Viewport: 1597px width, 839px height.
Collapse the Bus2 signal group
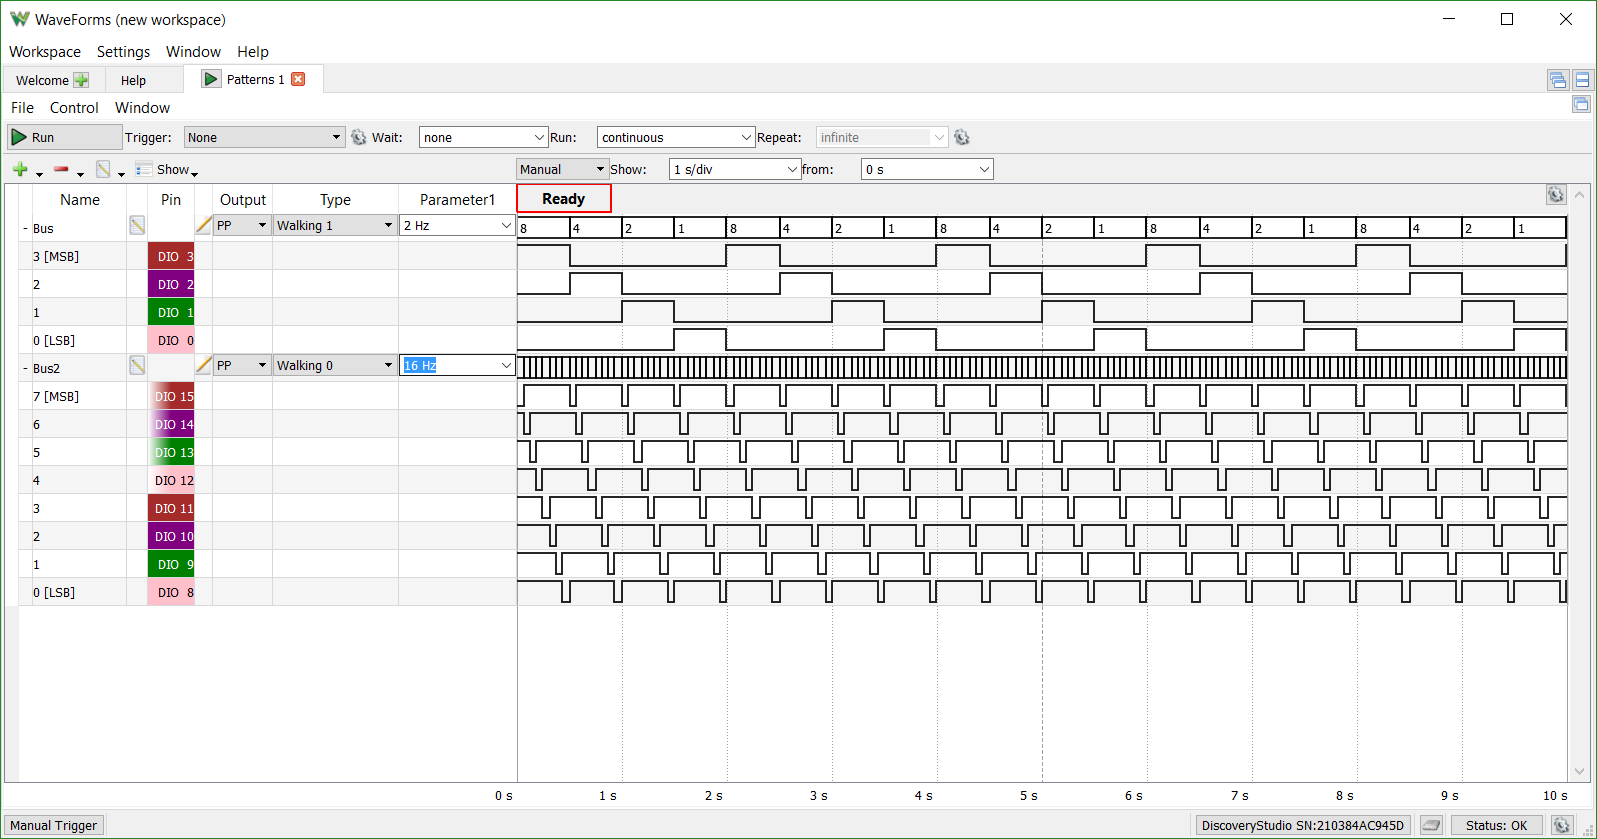25,369
